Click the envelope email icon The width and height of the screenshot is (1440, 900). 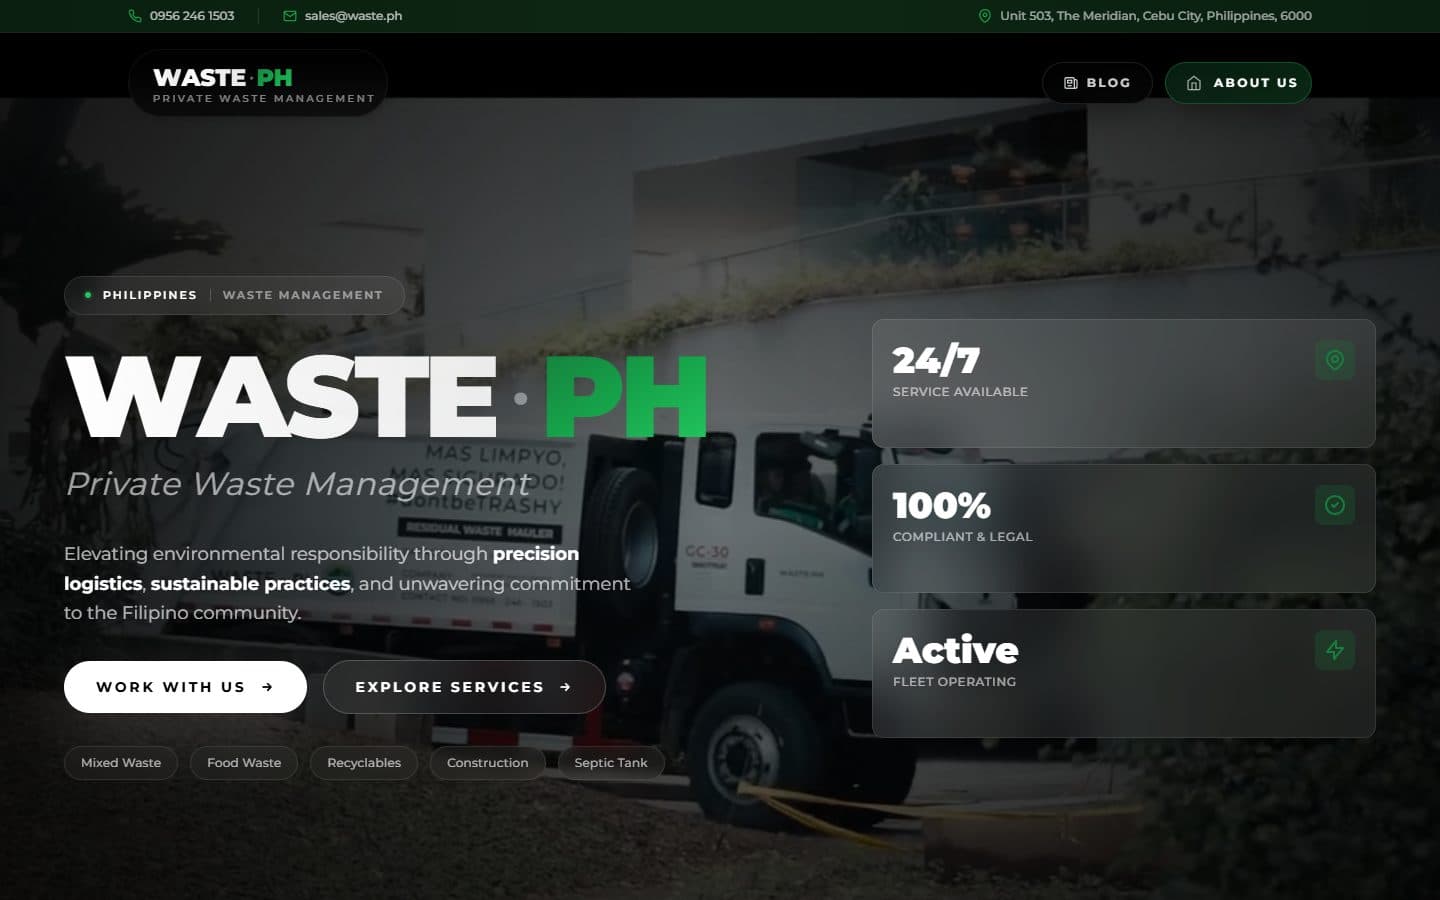[x=290, y=16]
